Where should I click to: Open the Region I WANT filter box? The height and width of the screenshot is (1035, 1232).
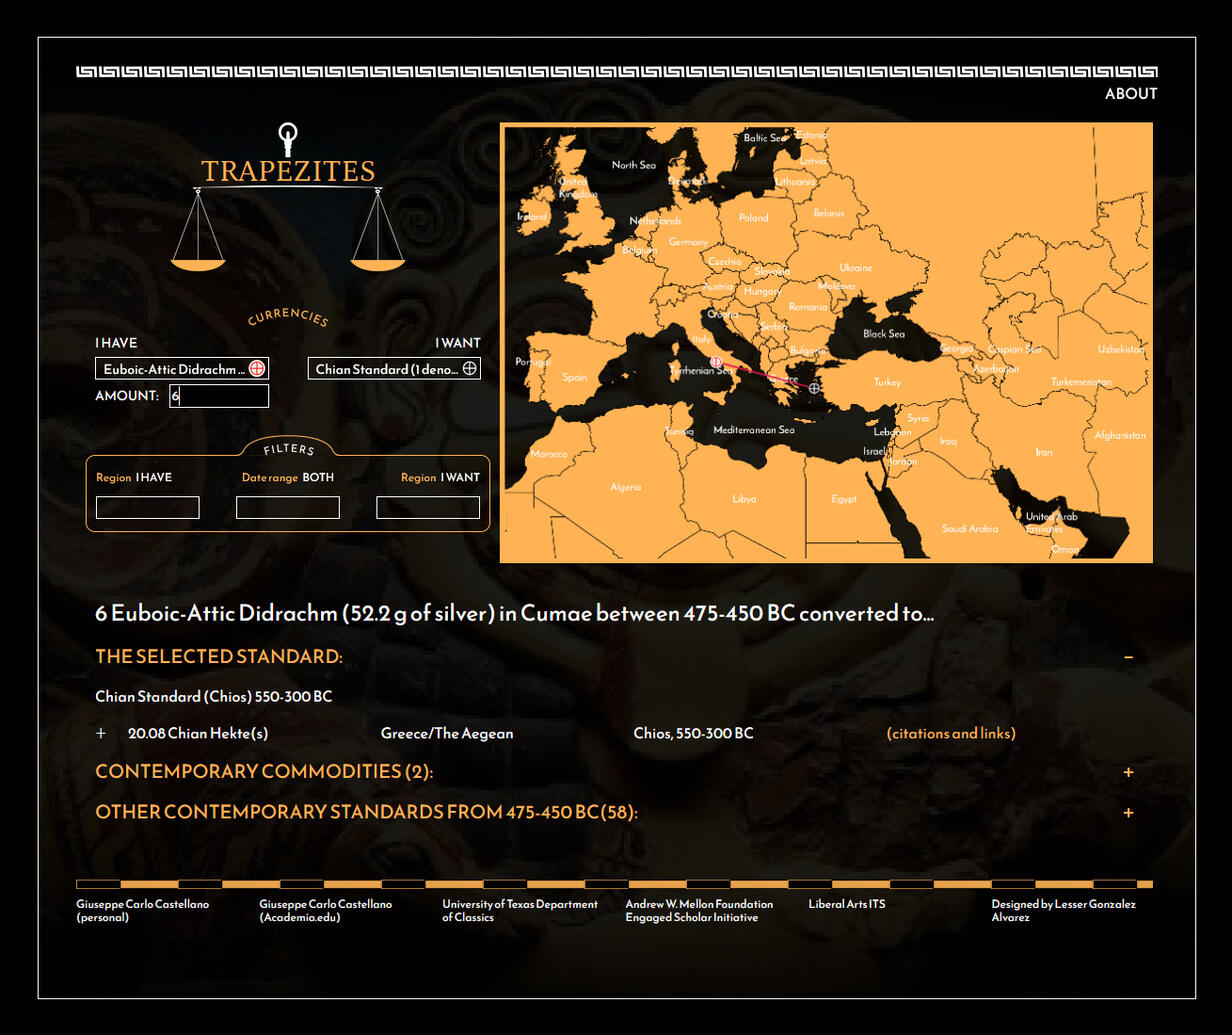pos(428,508)
